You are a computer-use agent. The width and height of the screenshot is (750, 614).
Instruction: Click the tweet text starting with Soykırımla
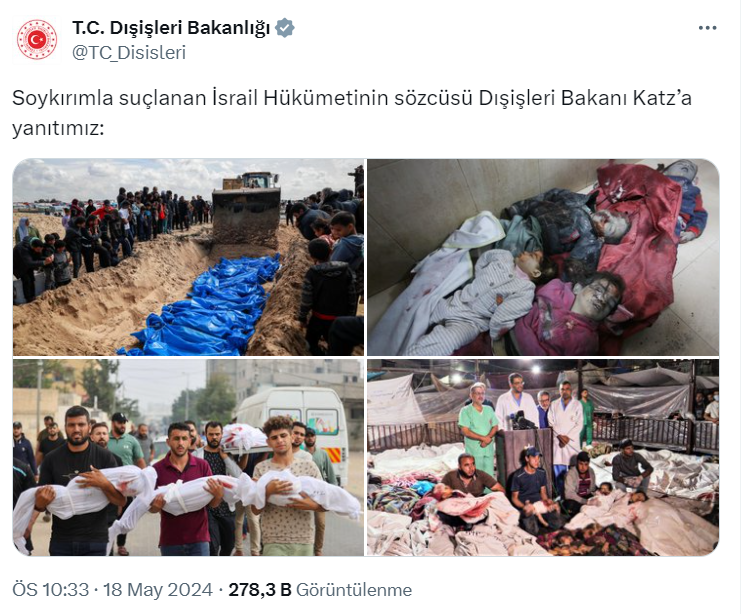point(352,113)
